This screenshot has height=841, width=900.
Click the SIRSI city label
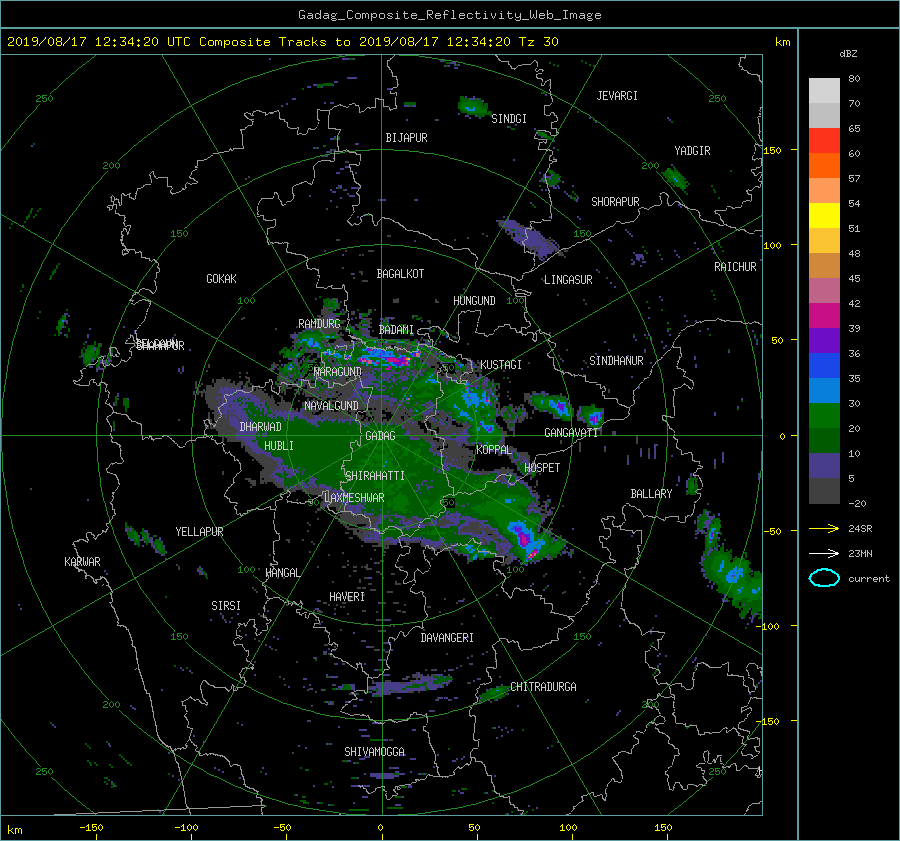coord(226,606)
